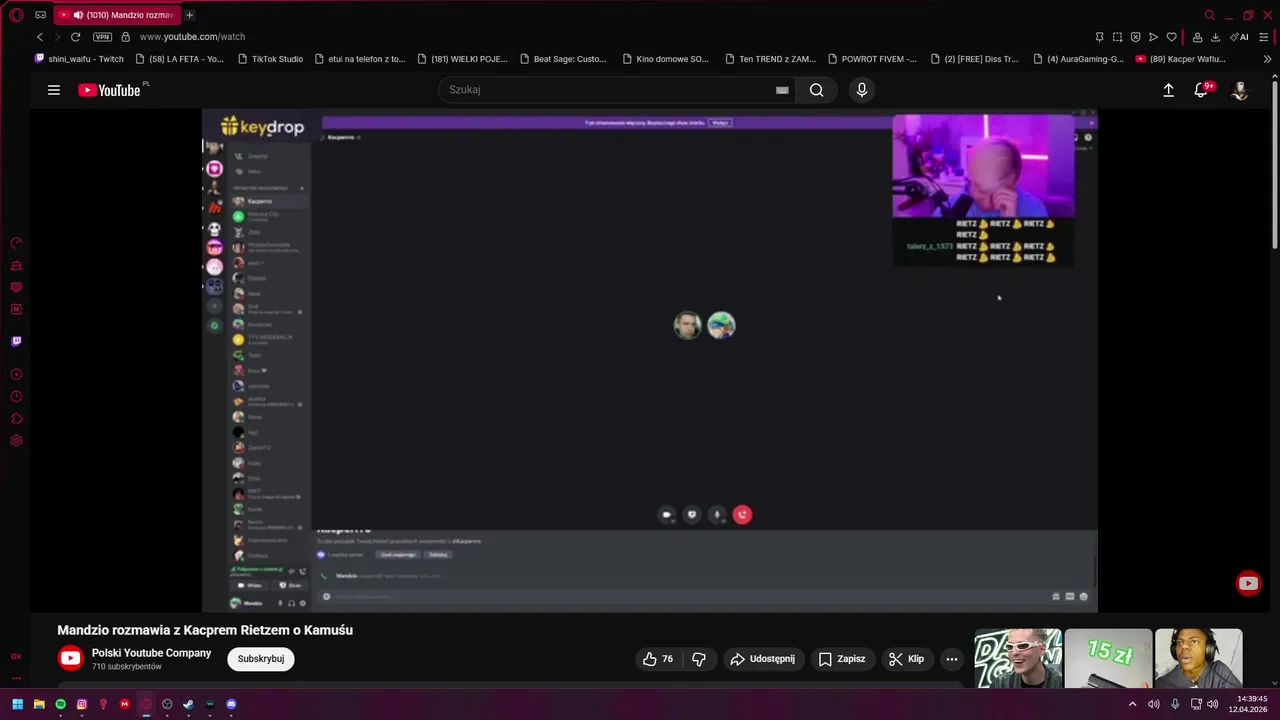Open Discord from the taskbar
Screen dimensions: 1280x720
tap(231, 704)
